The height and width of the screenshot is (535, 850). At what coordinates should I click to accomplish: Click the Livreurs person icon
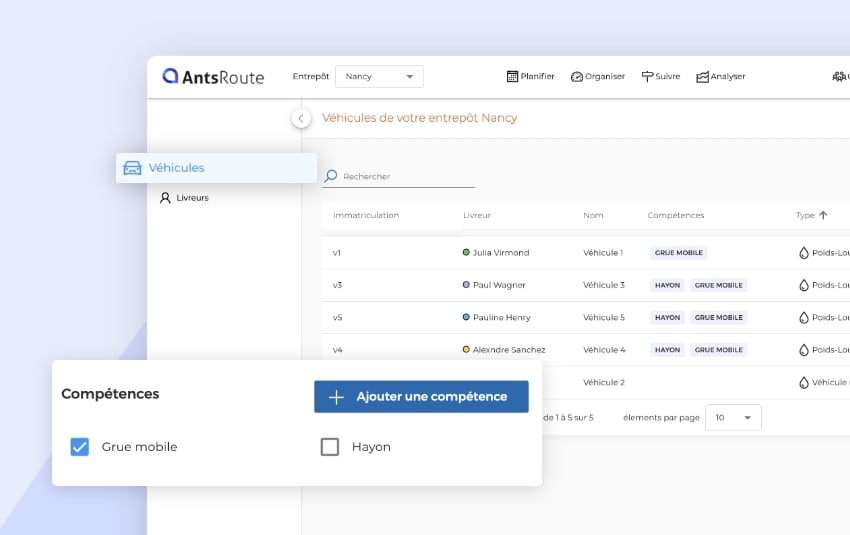(x=166, y=198)
